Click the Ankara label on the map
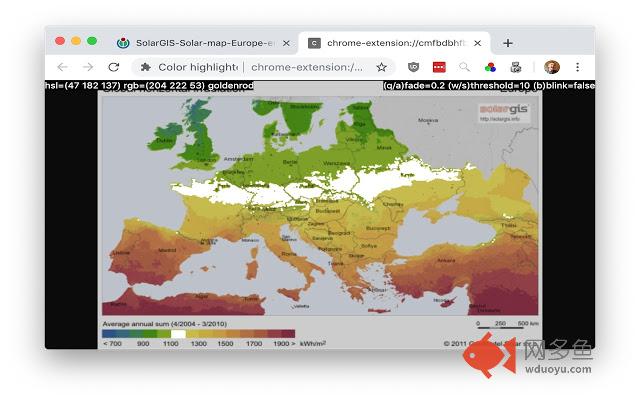Screen dimensions: 640x400 [x=446, y=260]
